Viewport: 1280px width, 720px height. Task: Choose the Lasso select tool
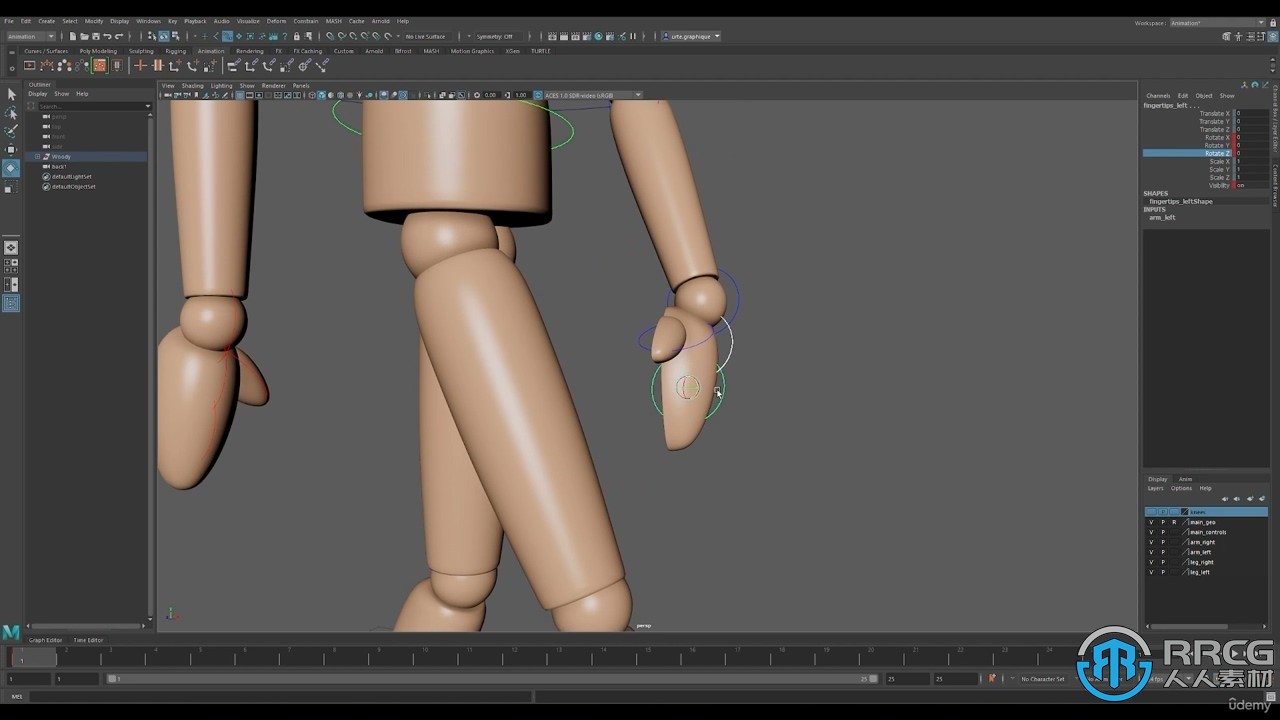(x=11, y=113)
